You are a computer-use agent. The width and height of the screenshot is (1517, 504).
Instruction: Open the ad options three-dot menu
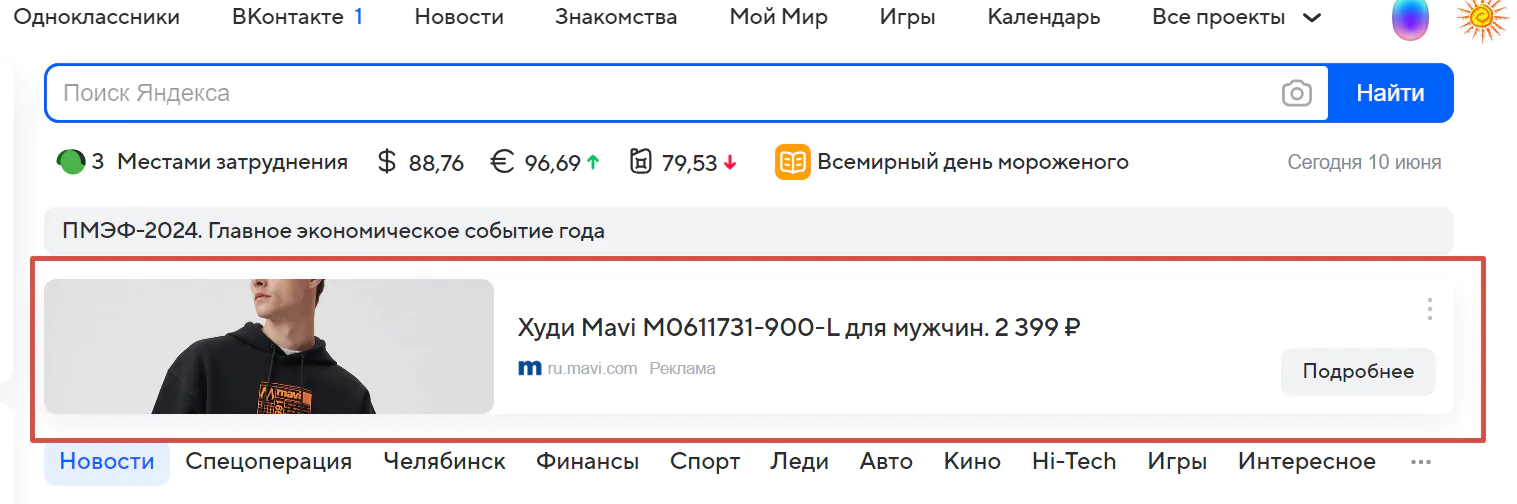point(1429,310)
